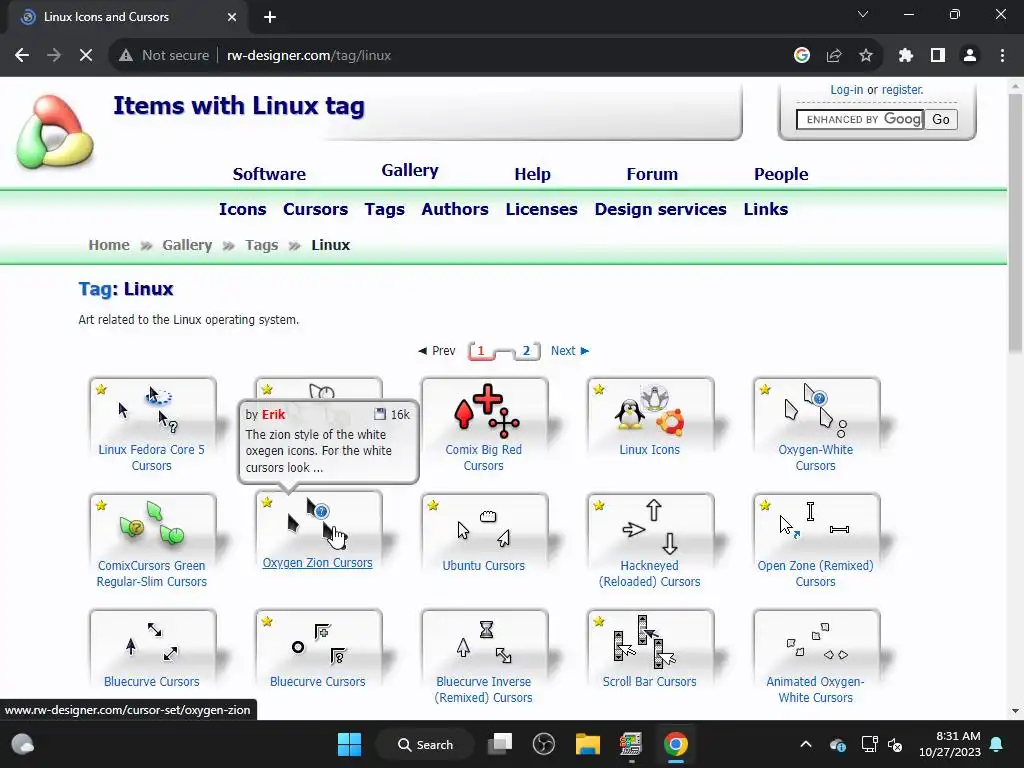Go to the Cursors gallery section

(x=315, y=209)
